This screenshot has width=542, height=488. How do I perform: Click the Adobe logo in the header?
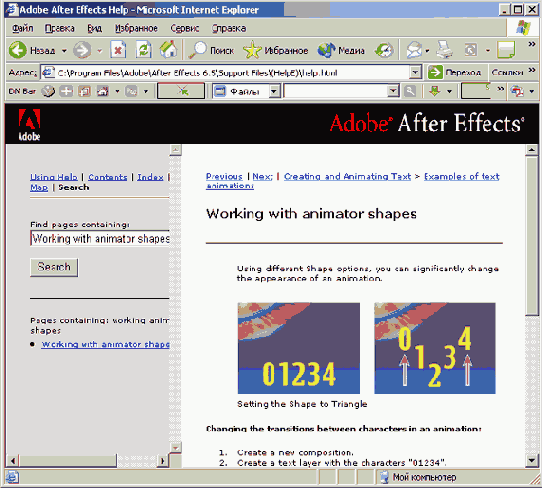click(29, 124)
